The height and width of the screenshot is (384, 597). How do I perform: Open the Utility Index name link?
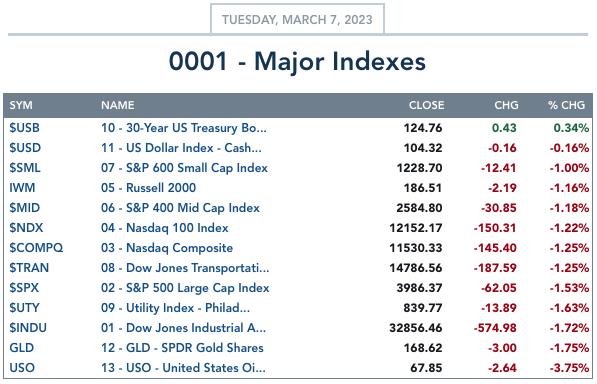click(x=176, y=308)
